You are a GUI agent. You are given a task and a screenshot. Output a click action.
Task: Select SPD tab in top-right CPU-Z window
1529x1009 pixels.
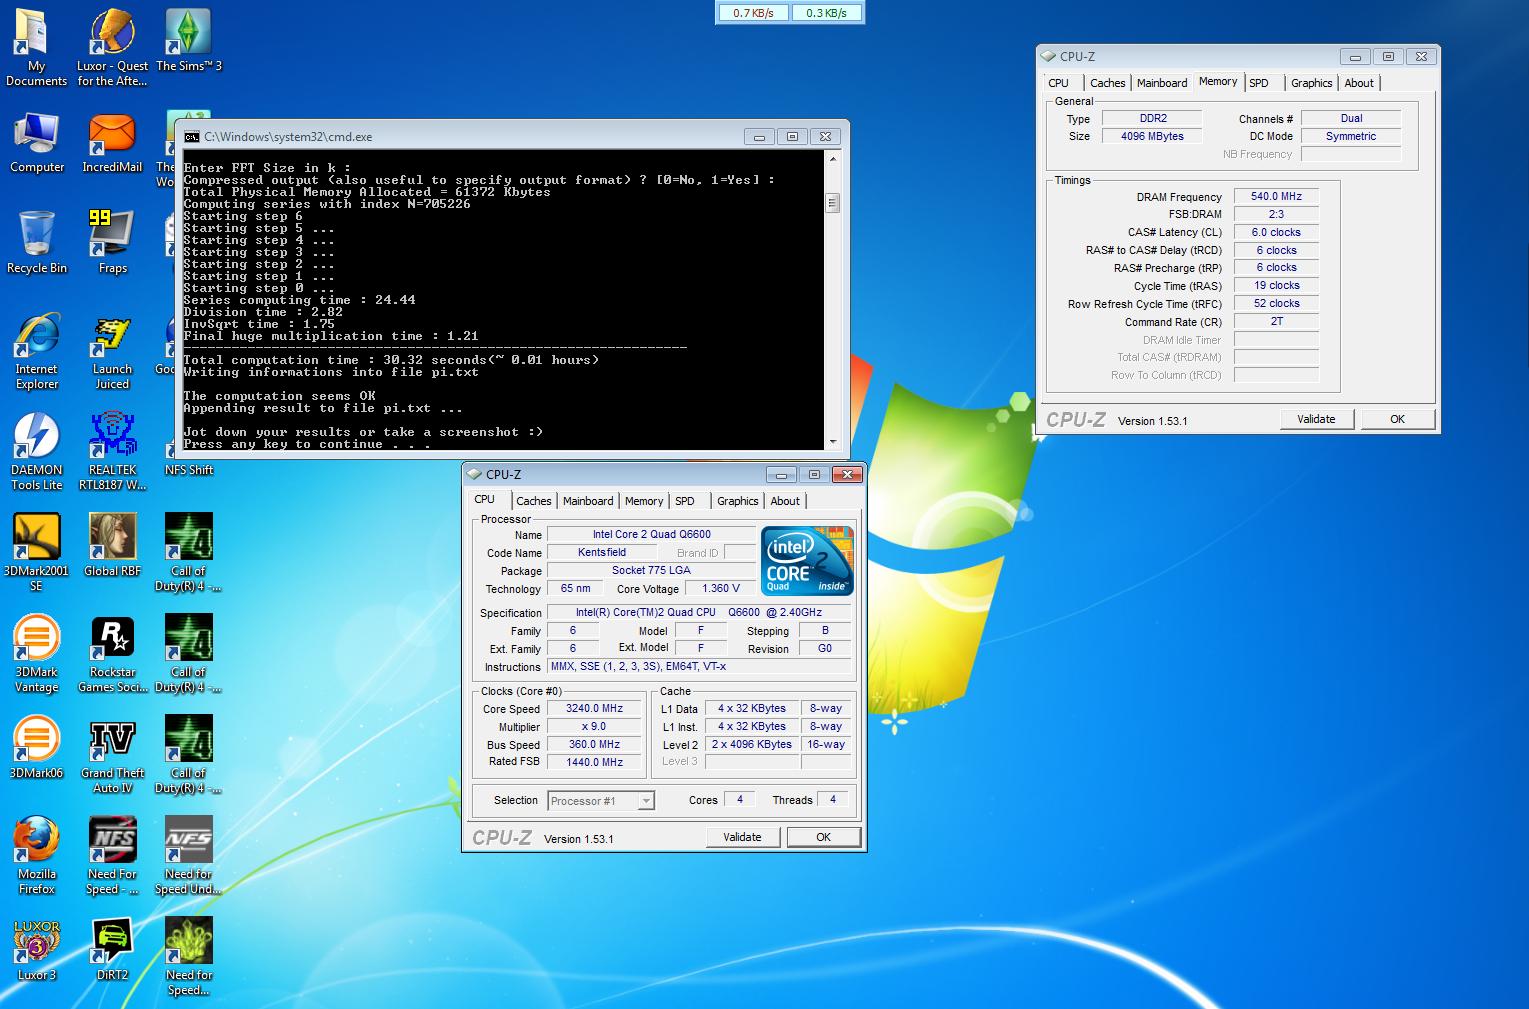(1259, 83)
